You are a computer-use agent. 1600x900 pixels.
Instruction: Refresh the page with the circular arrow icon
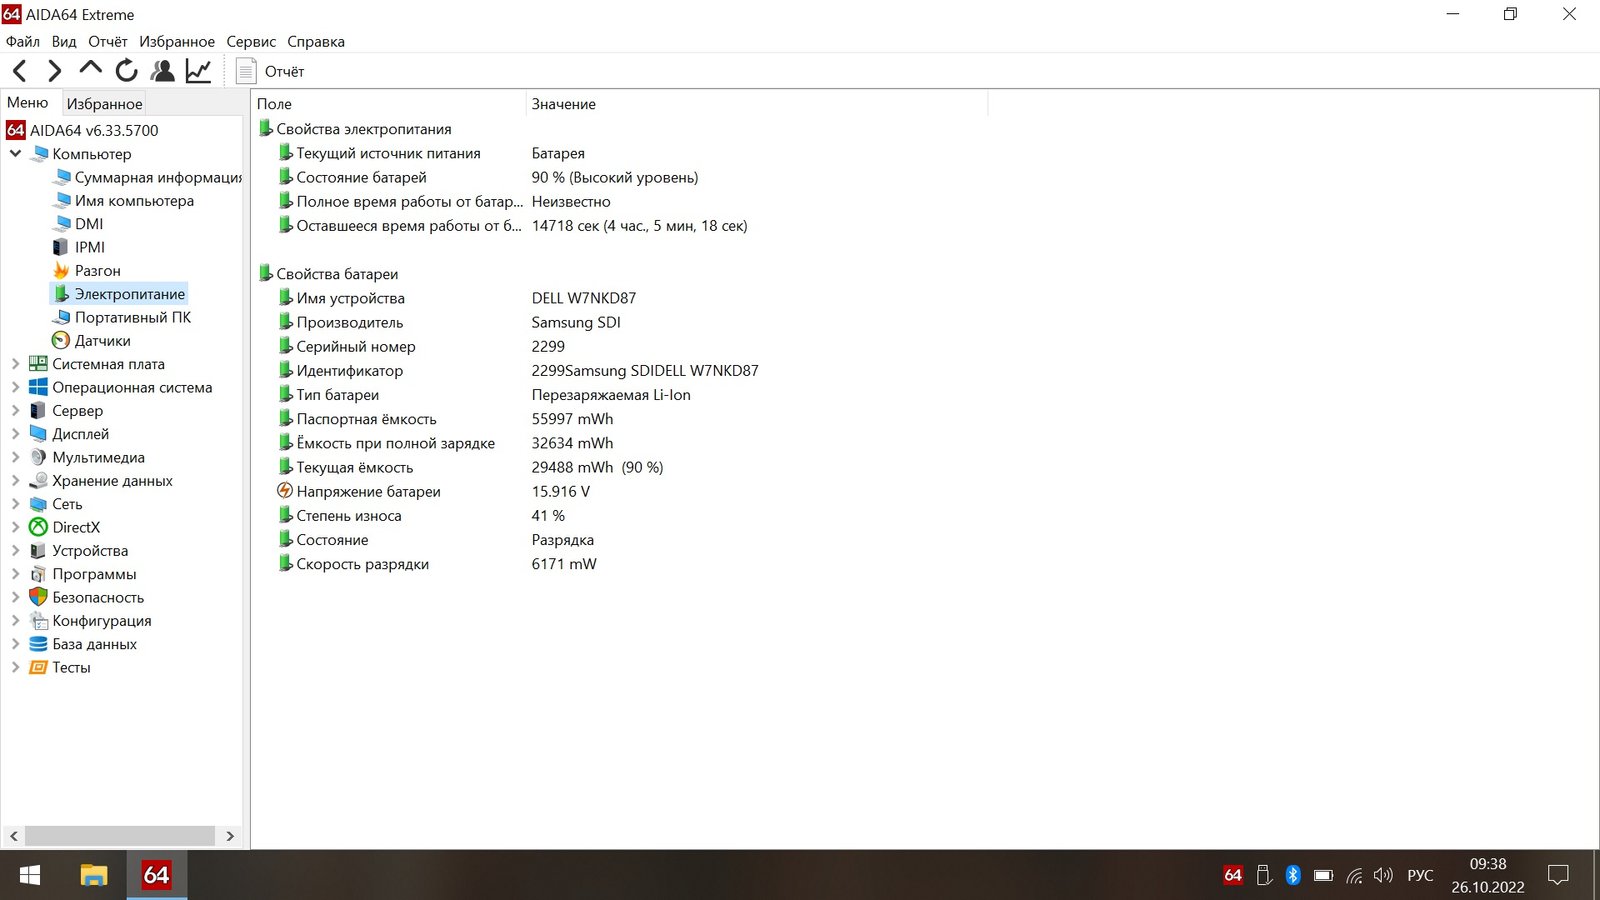(126, 70)
